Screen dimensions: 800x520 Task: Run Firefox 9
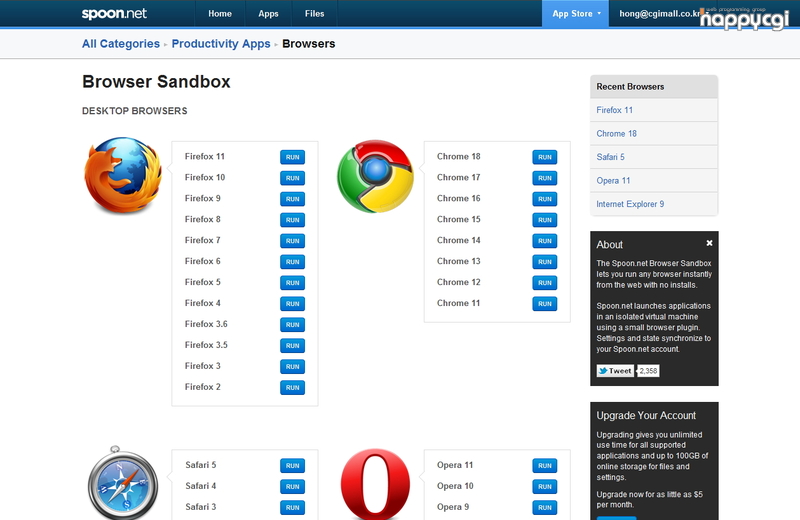click(x=292, y=199)
